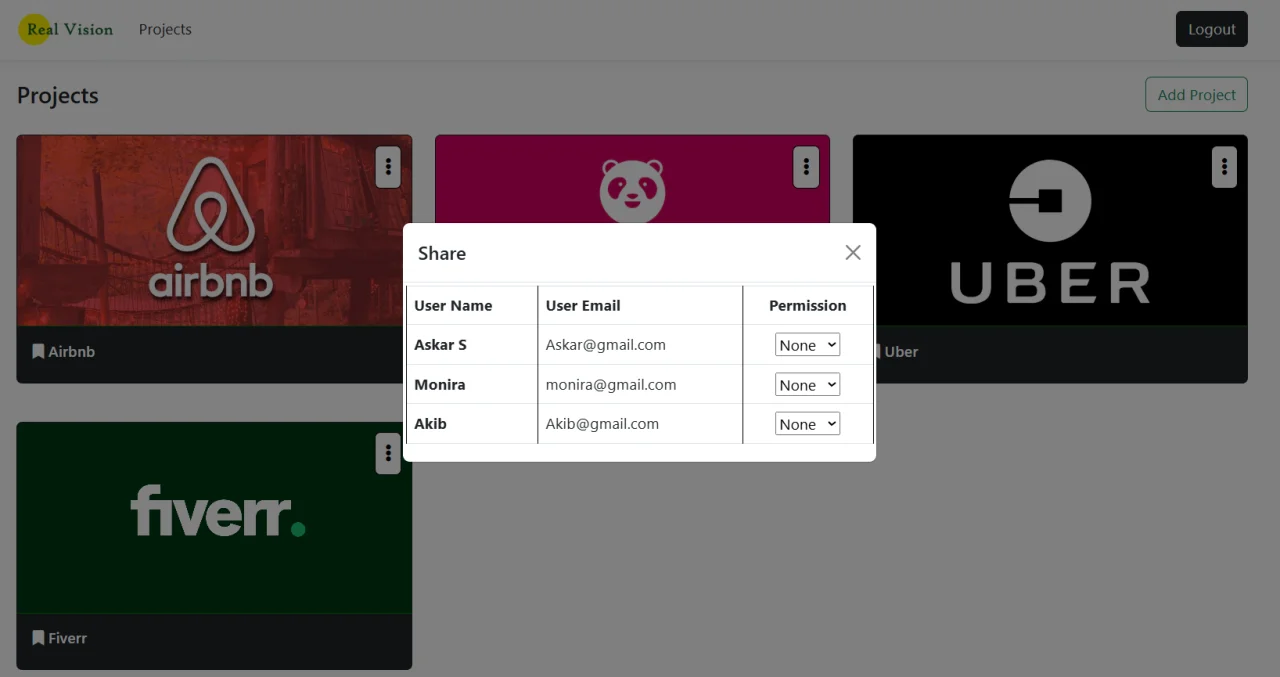Screen dimensions: 1280x677
Task: Open the Uber project thumbnail
Action: (x=1050, y=231)
